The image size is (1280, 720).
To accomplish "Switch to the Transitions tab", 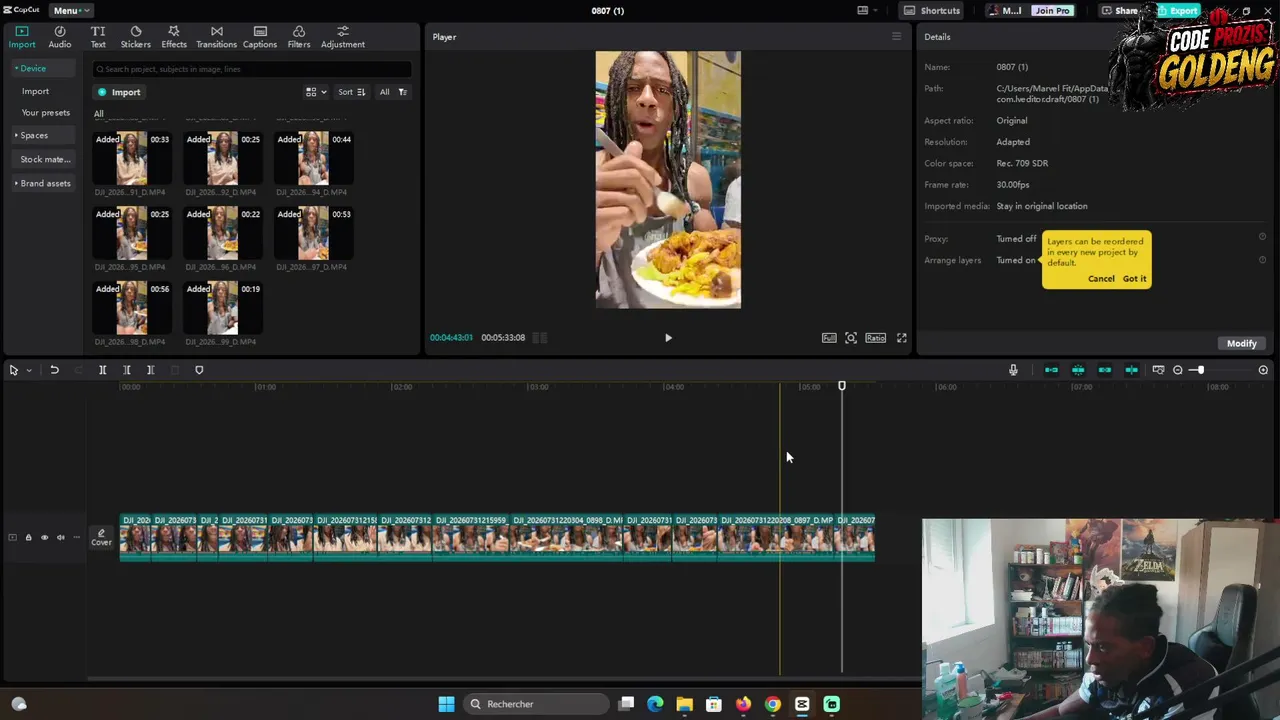I will (x=216, y=37).
